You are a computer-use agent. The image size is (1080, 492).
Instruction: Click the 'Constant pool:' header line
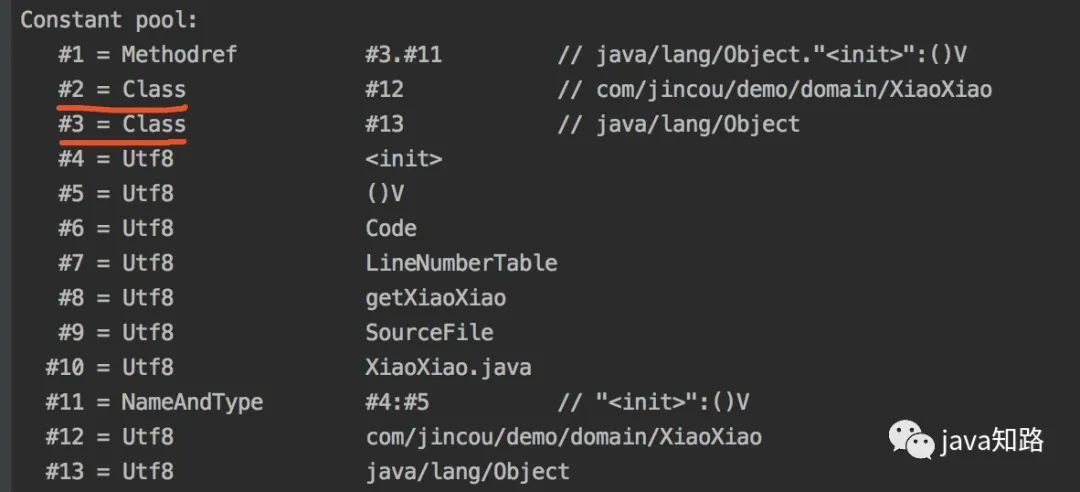click(x=109, y=20)
